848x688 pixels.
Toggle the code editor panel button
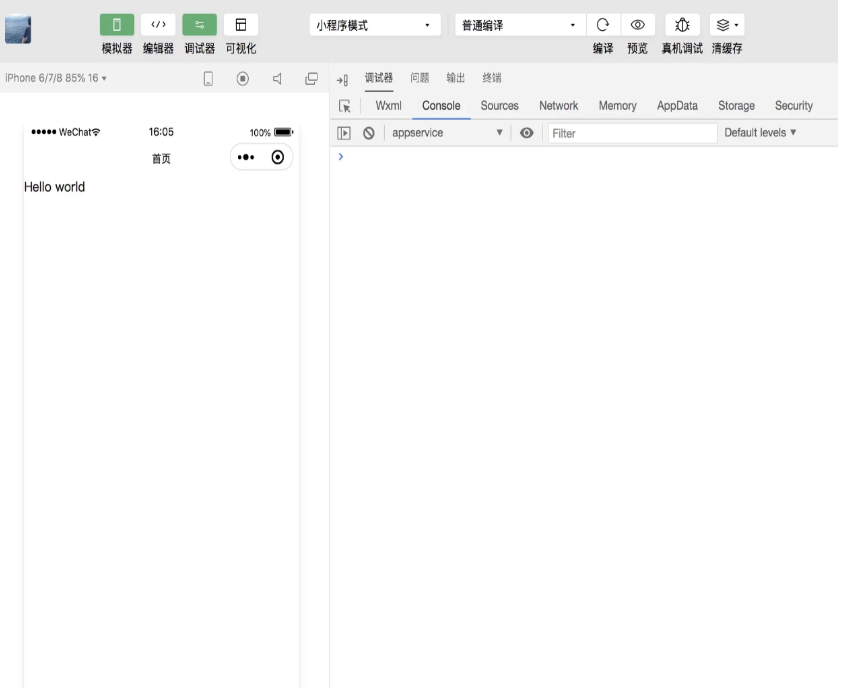pyautogui.click(x=158, y=25)
